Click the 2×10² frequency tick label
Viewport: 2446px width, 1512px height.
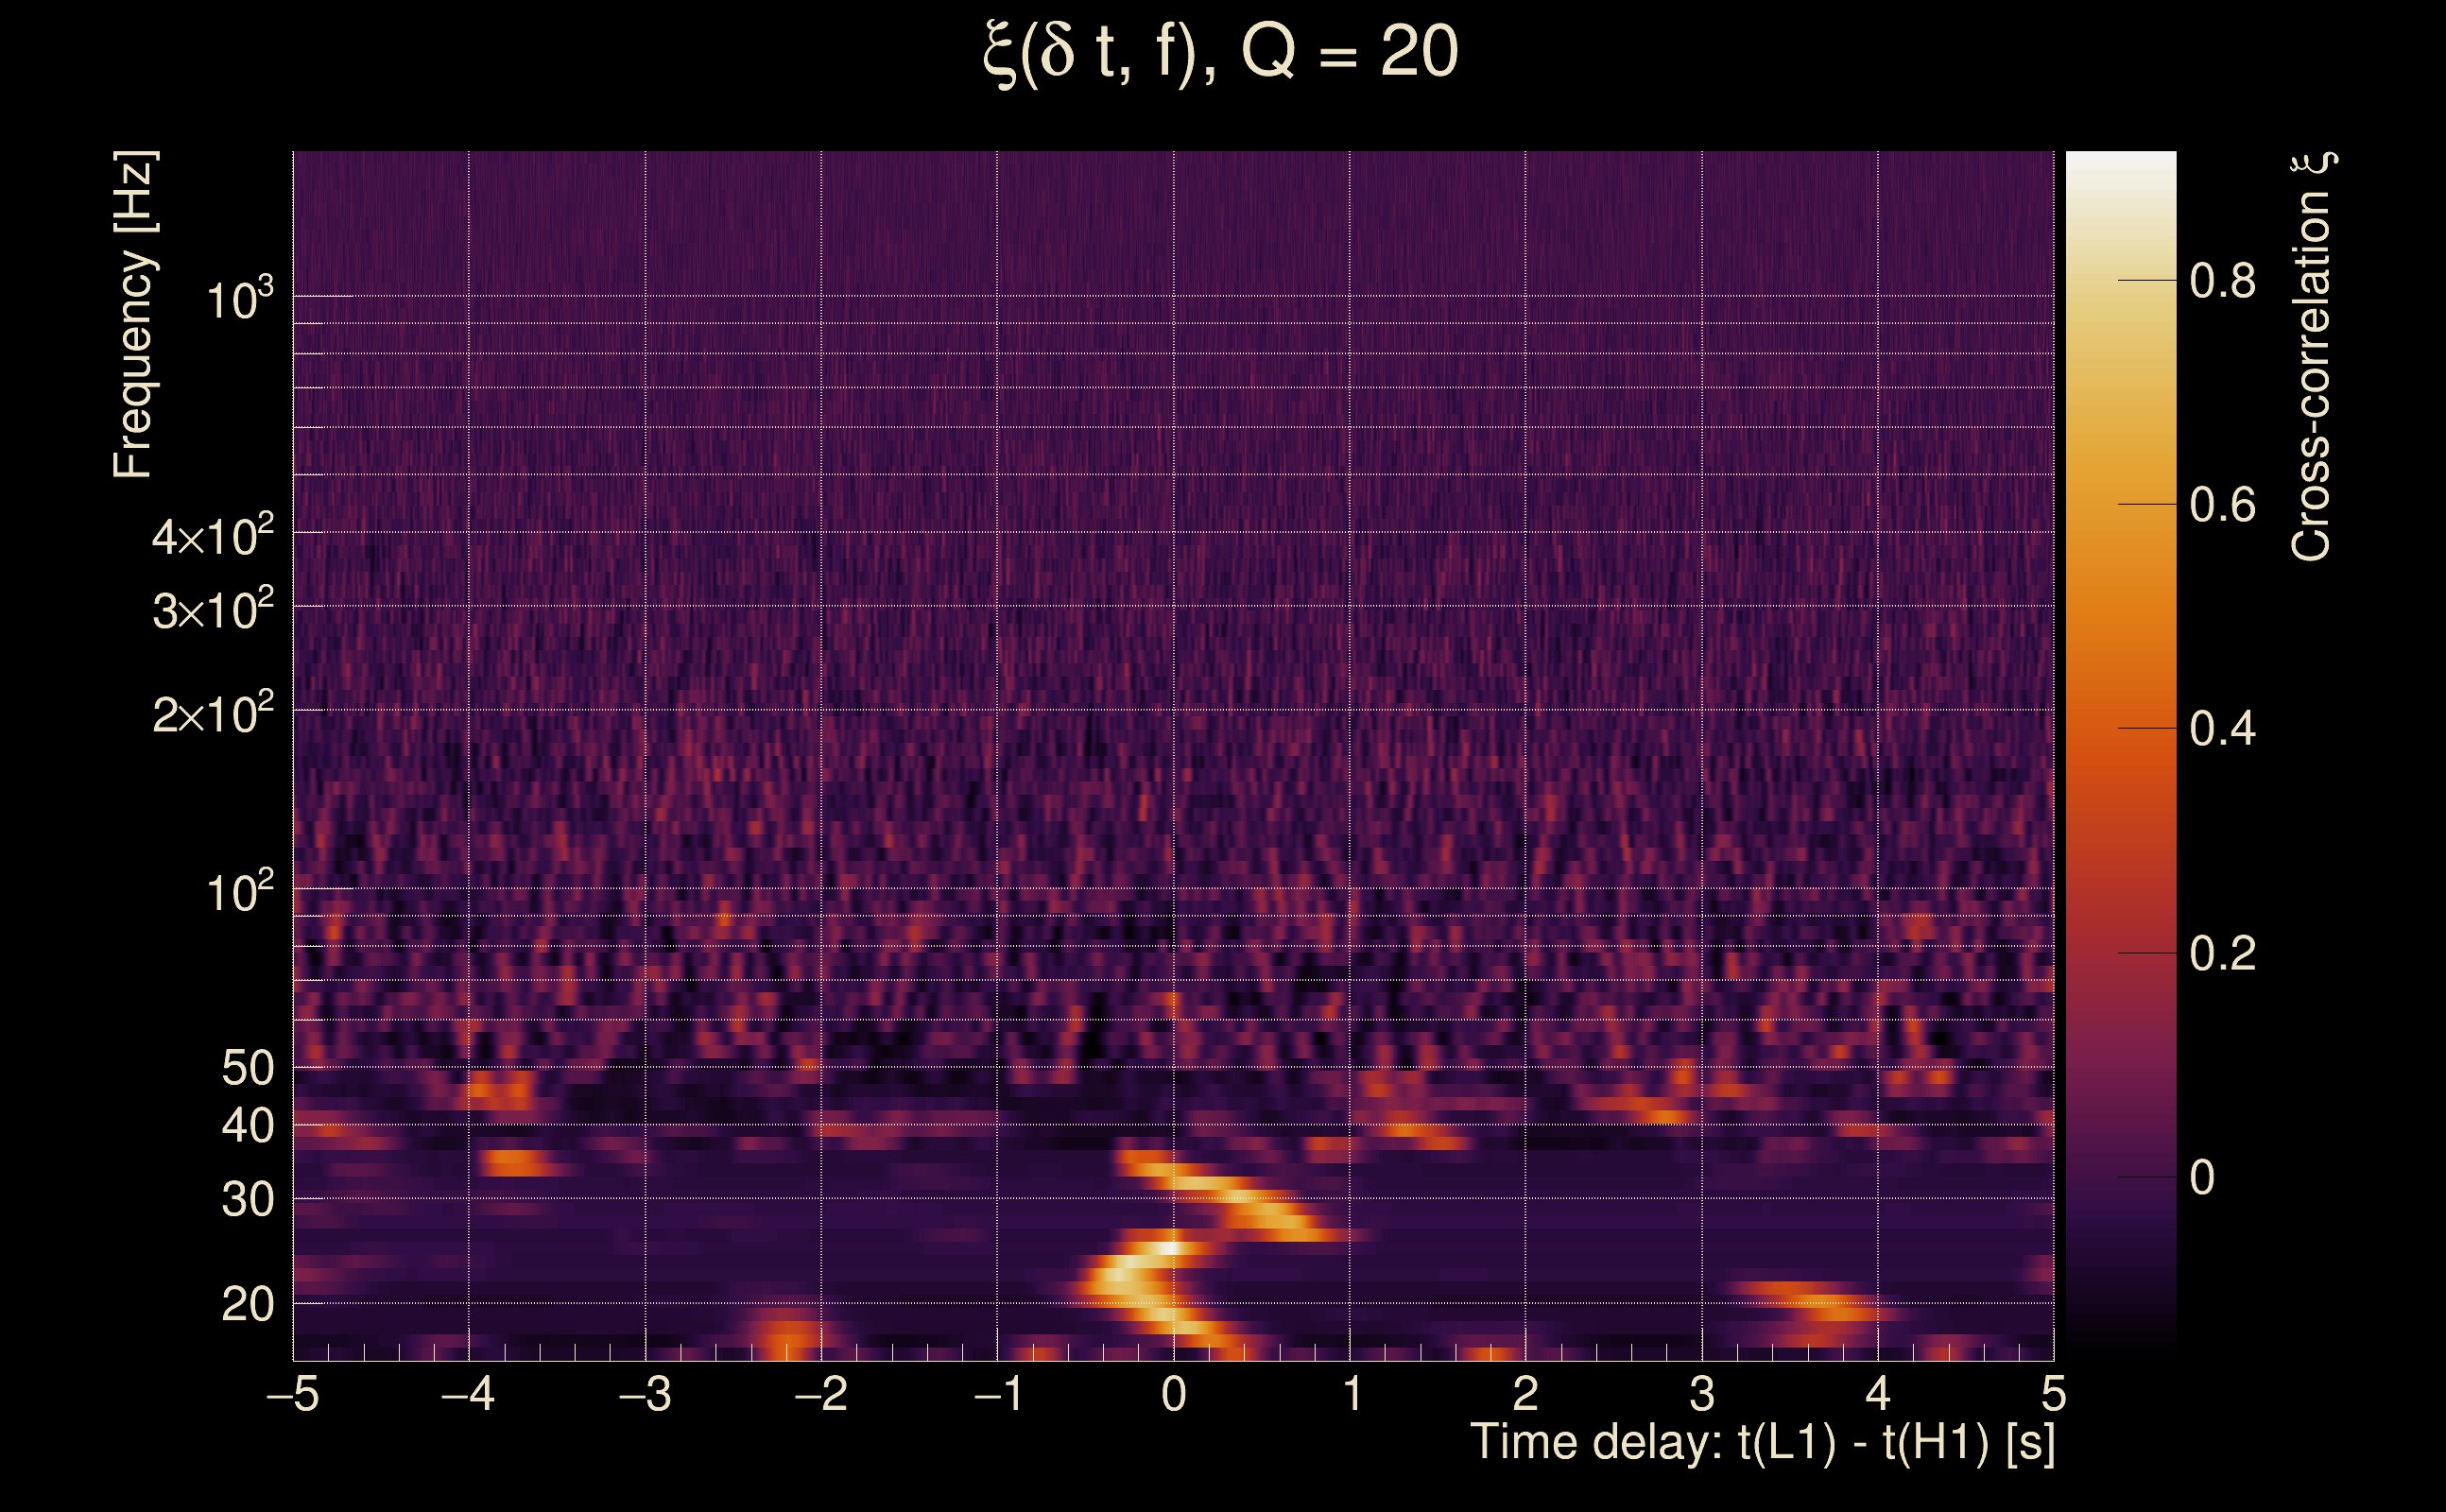pyautogui.click(x=212, y=713)
